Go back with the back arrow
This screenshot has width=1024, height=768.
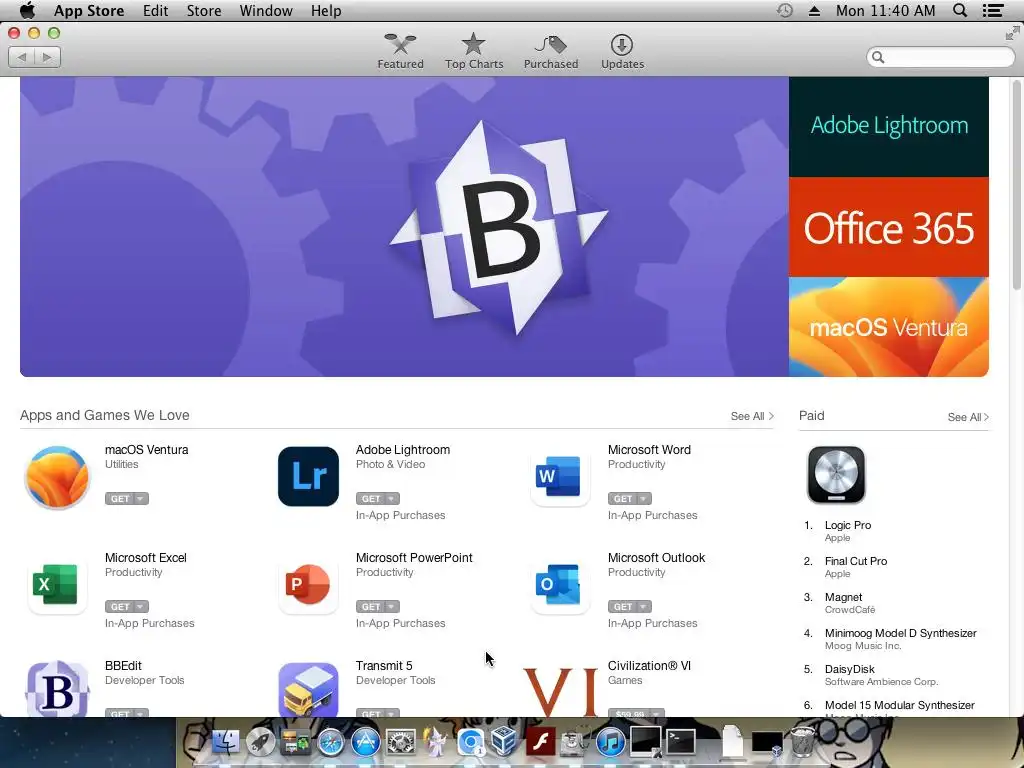point(22,57)
